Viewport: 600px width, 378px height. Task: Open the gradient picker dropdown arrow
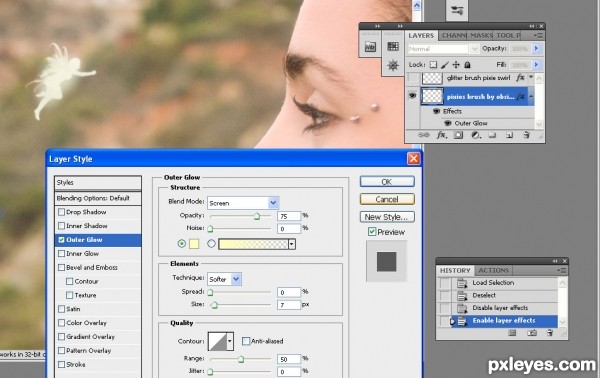292,244
